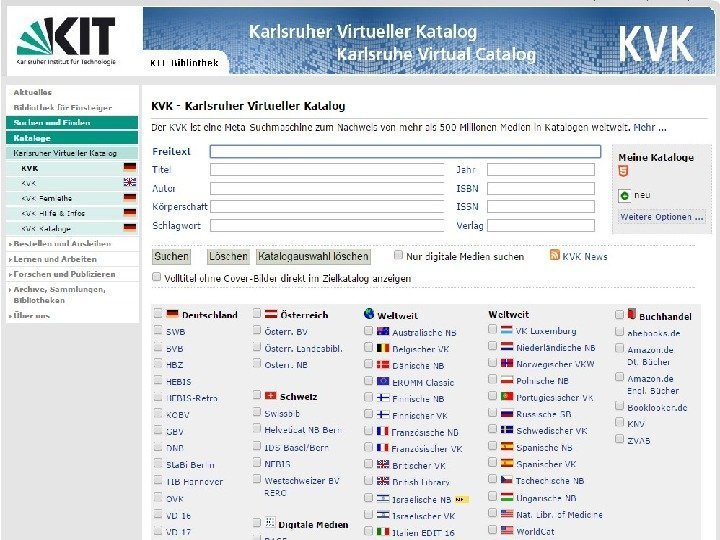Click into the Titel field
Viewport: 720px width, 540px height.
click(x=327, y=169)
